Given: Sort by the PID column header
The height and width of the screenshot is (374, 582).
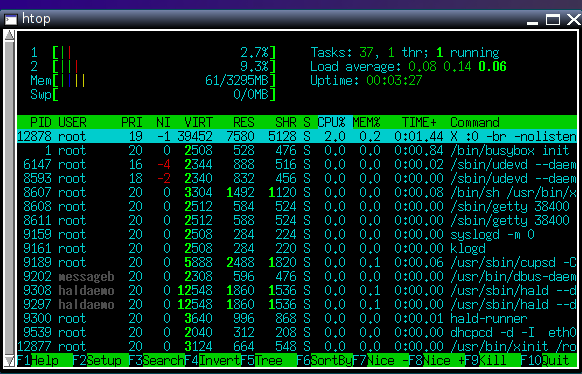Looking at the screenshot, I should point(41,122).
